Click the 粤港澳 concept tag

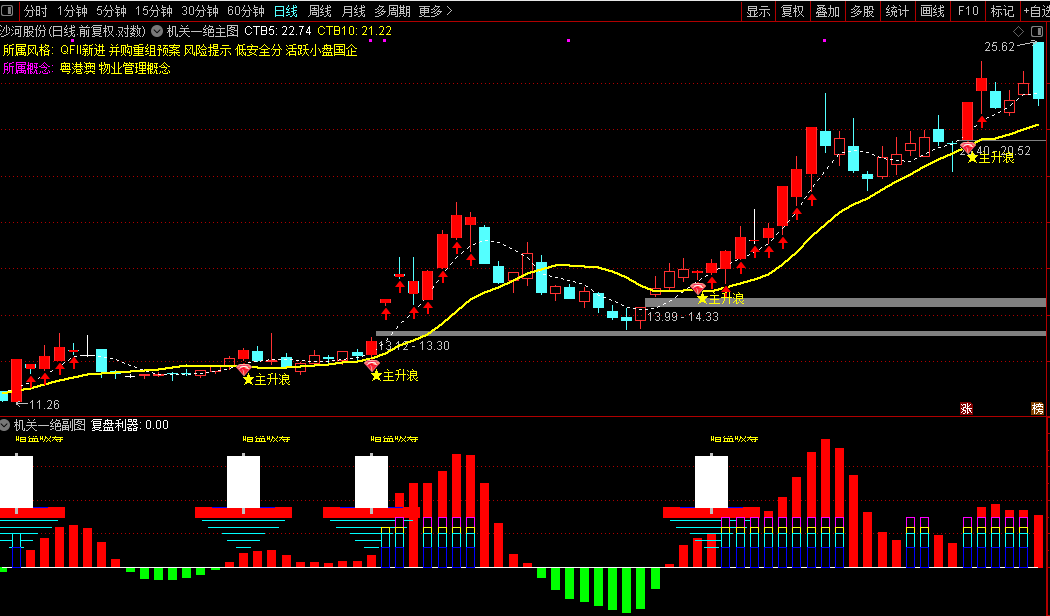[x=78, y=68]
